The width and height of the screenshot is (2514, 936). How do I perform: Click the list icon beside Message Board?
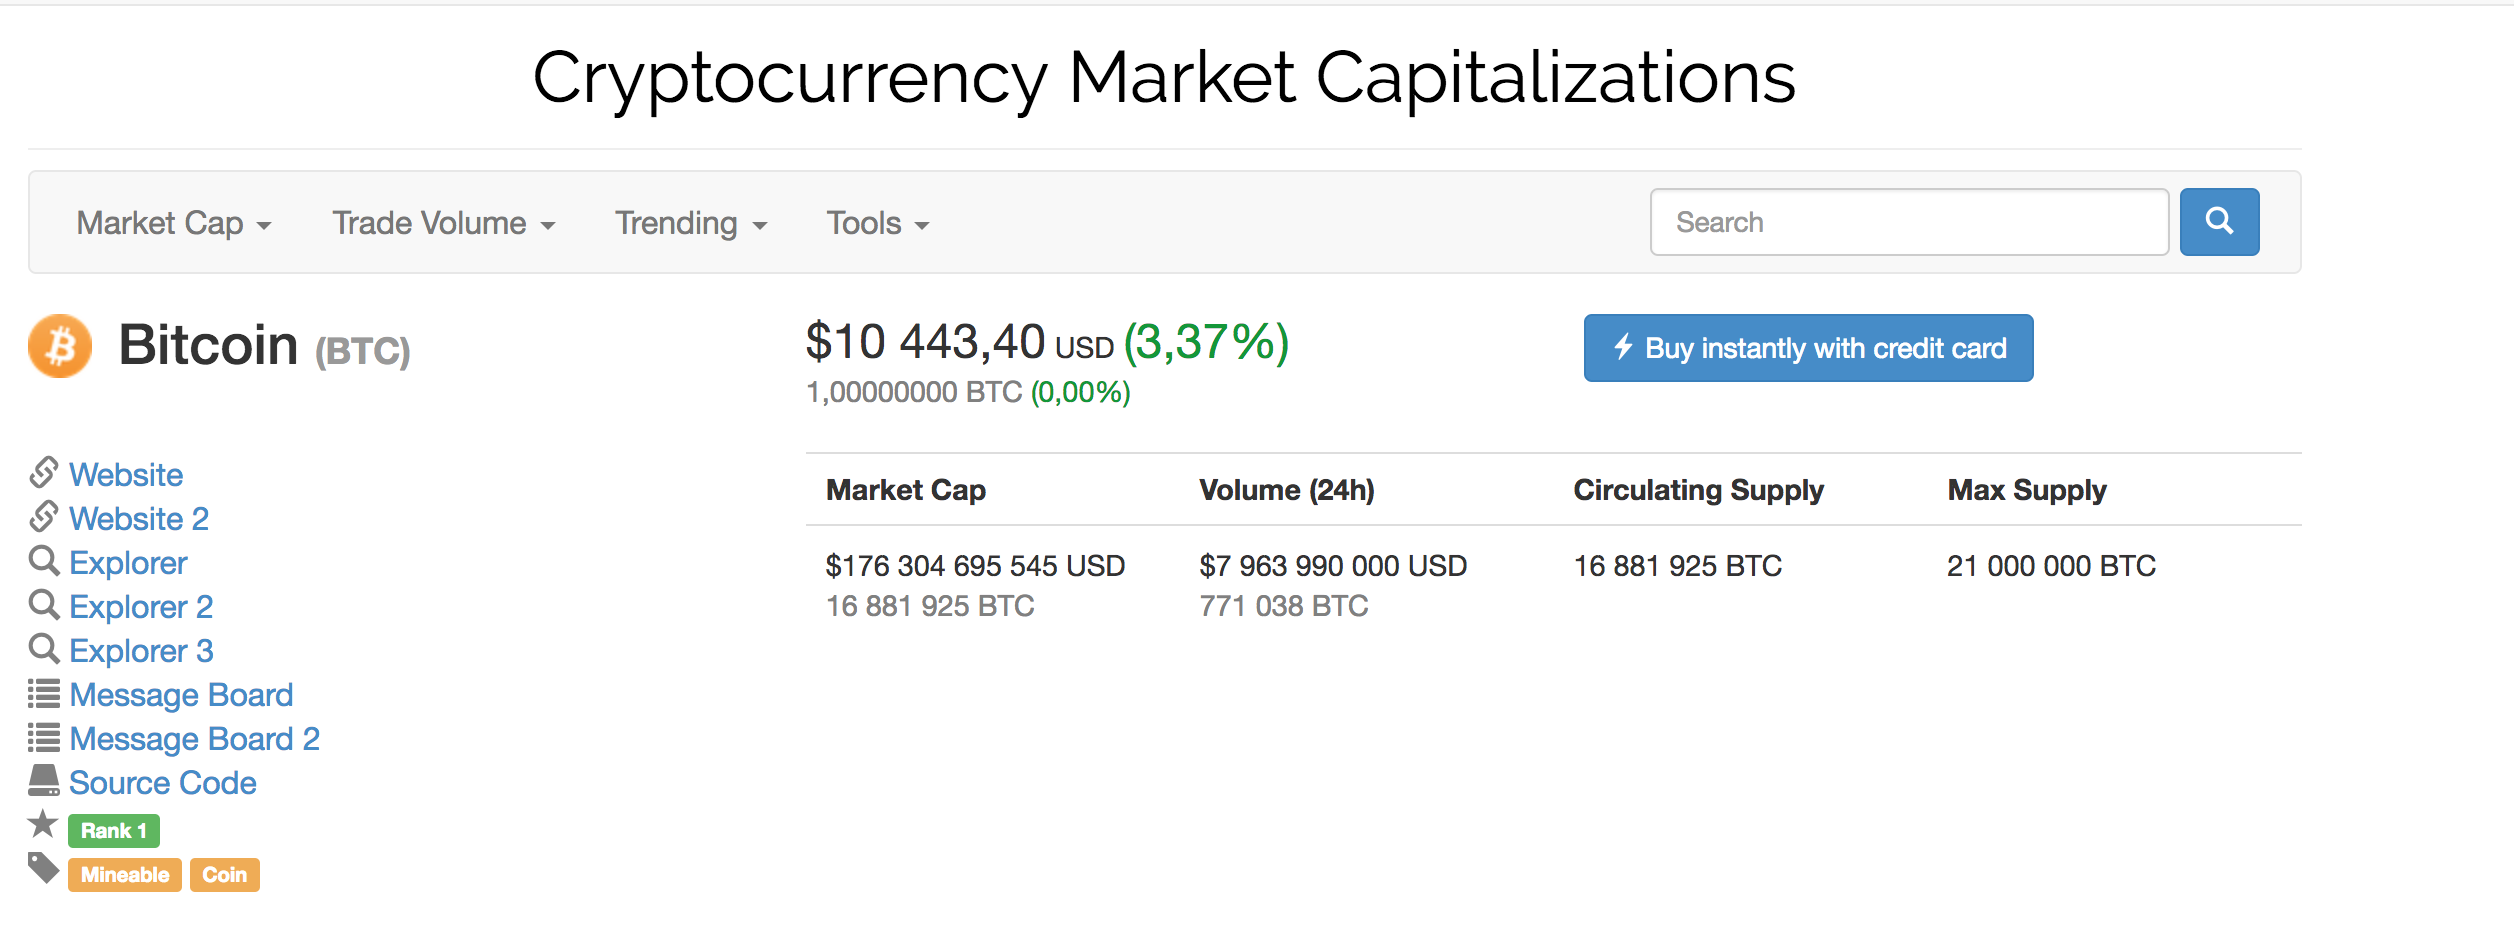(44, 693)
